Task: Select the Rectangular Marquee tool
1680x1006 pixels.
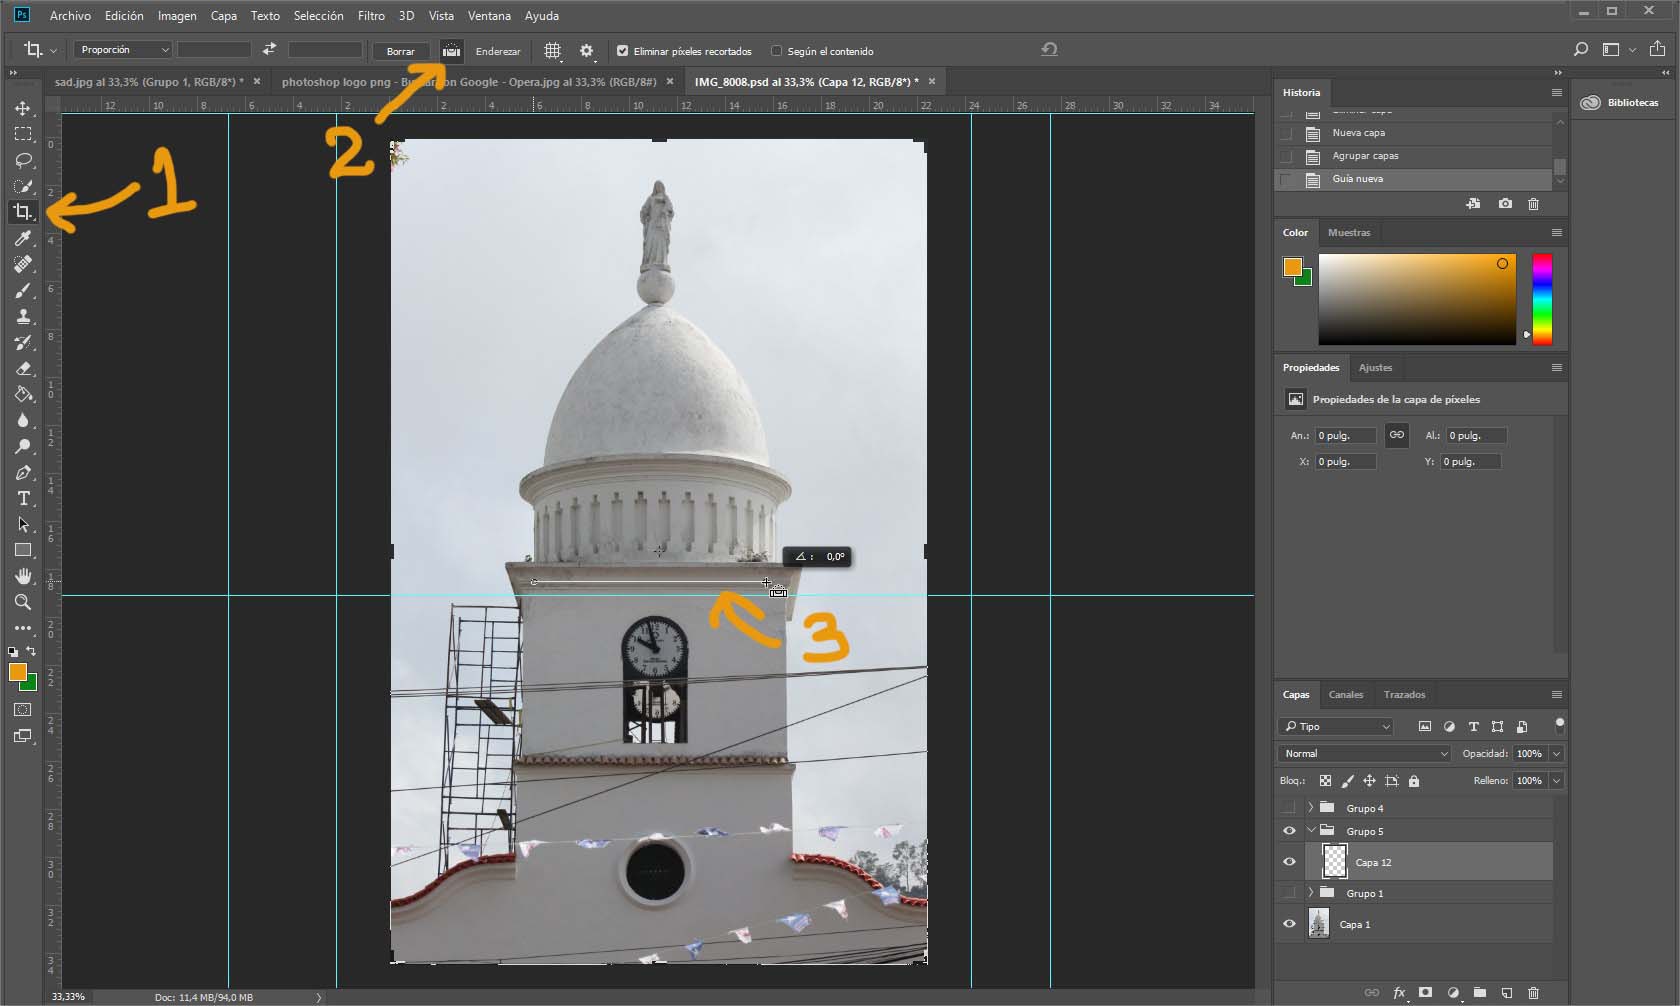Action: click(x=22, y=134)
